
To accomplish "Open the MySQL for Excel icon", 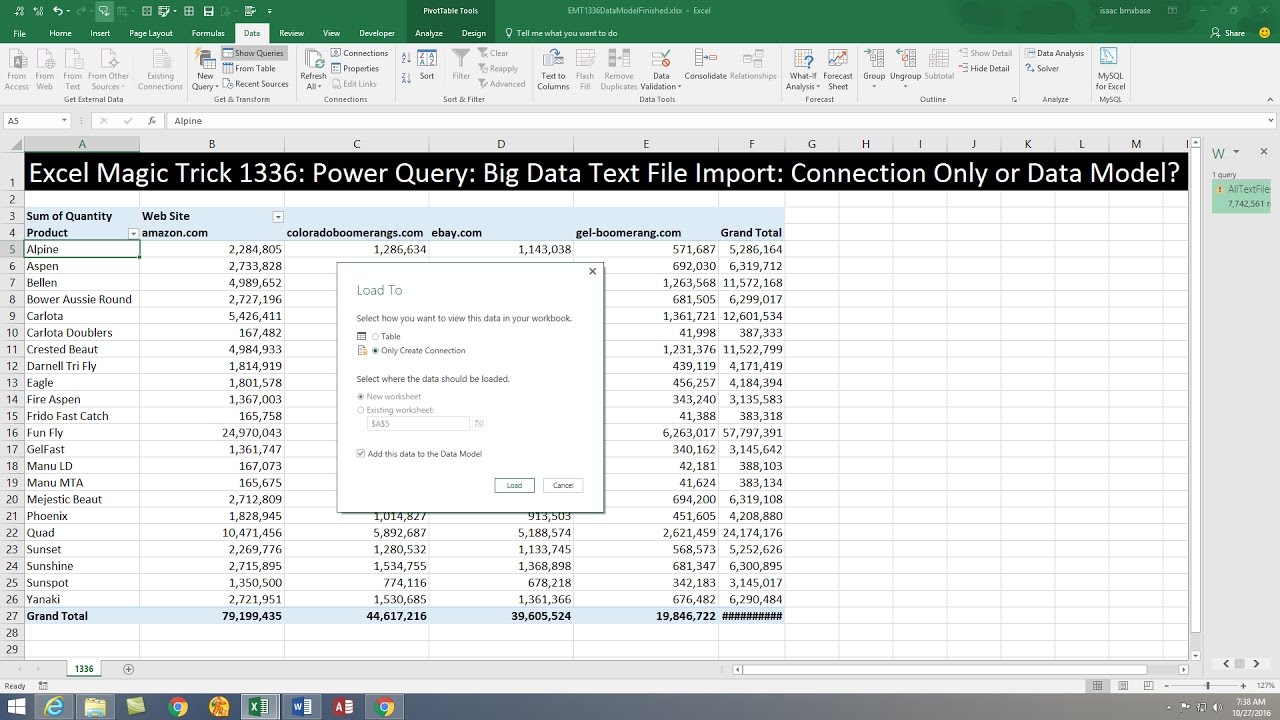I will (x=1110, y=69).
